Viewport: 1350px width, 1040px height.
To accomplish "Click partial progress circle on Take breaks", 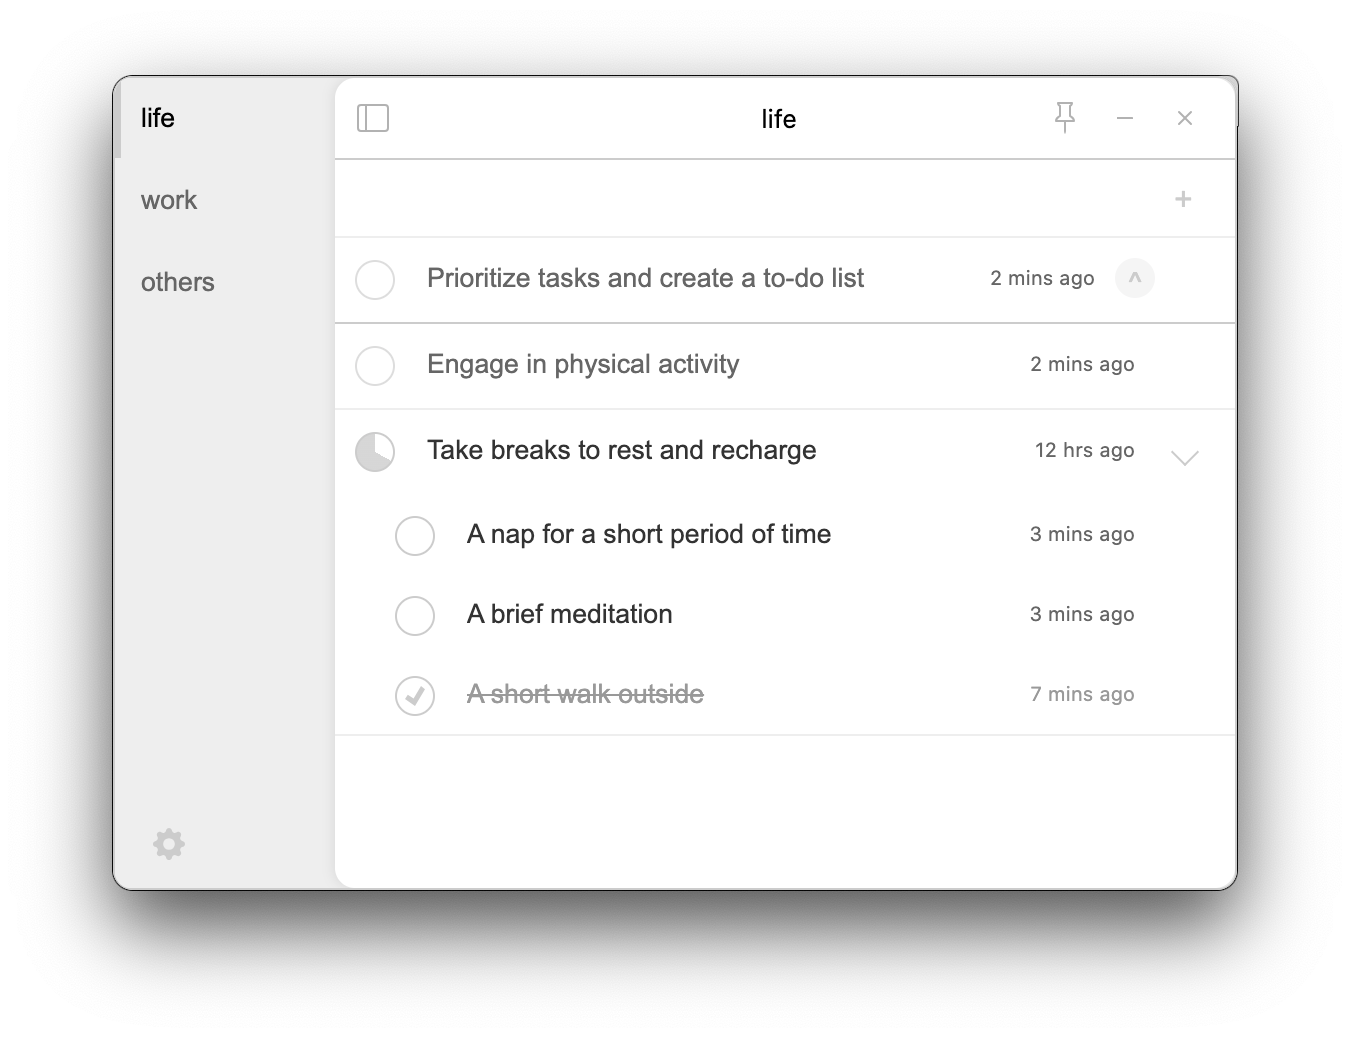I will pos(375,452).
